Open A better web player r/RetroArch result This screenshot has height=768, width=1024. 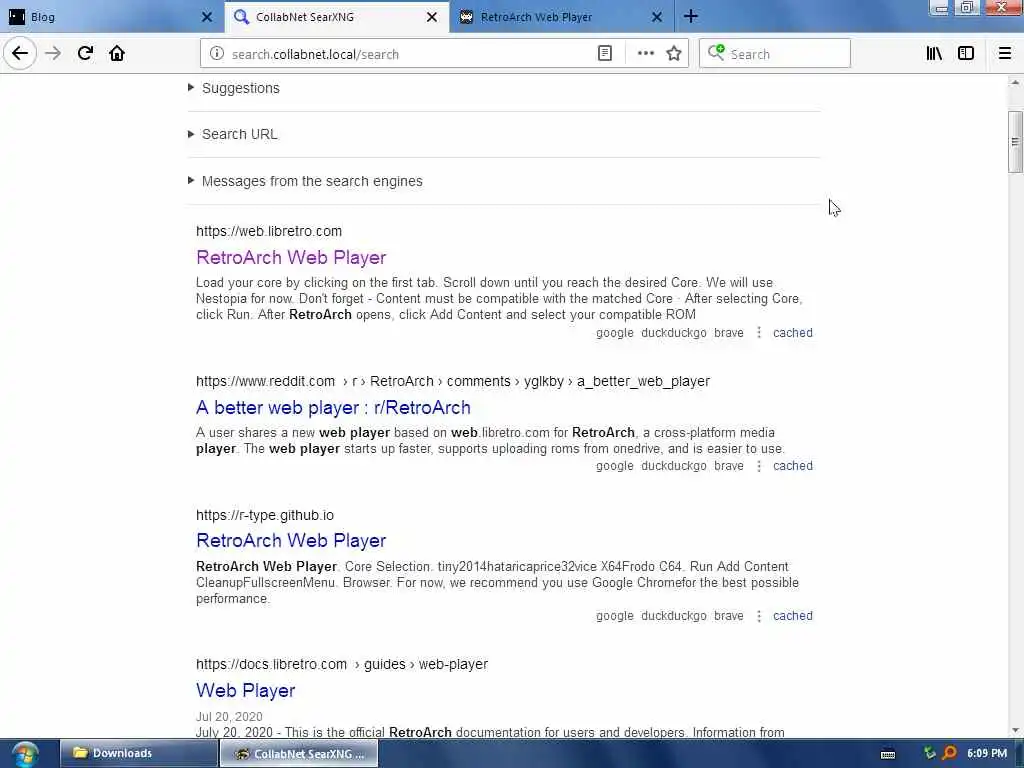[333, 408]
